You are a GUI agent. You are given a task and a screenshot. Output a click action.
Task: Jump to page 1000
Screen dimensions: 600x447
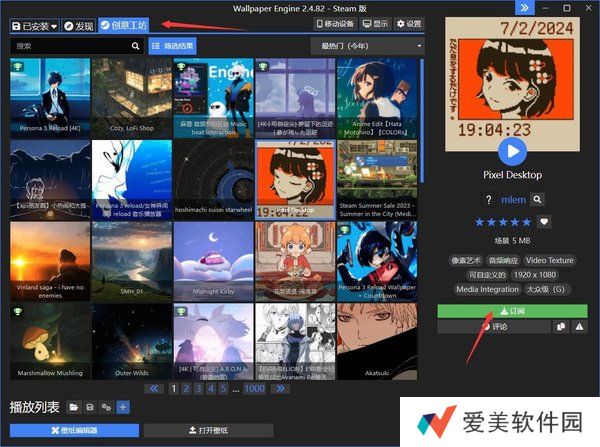pos(254,389)
